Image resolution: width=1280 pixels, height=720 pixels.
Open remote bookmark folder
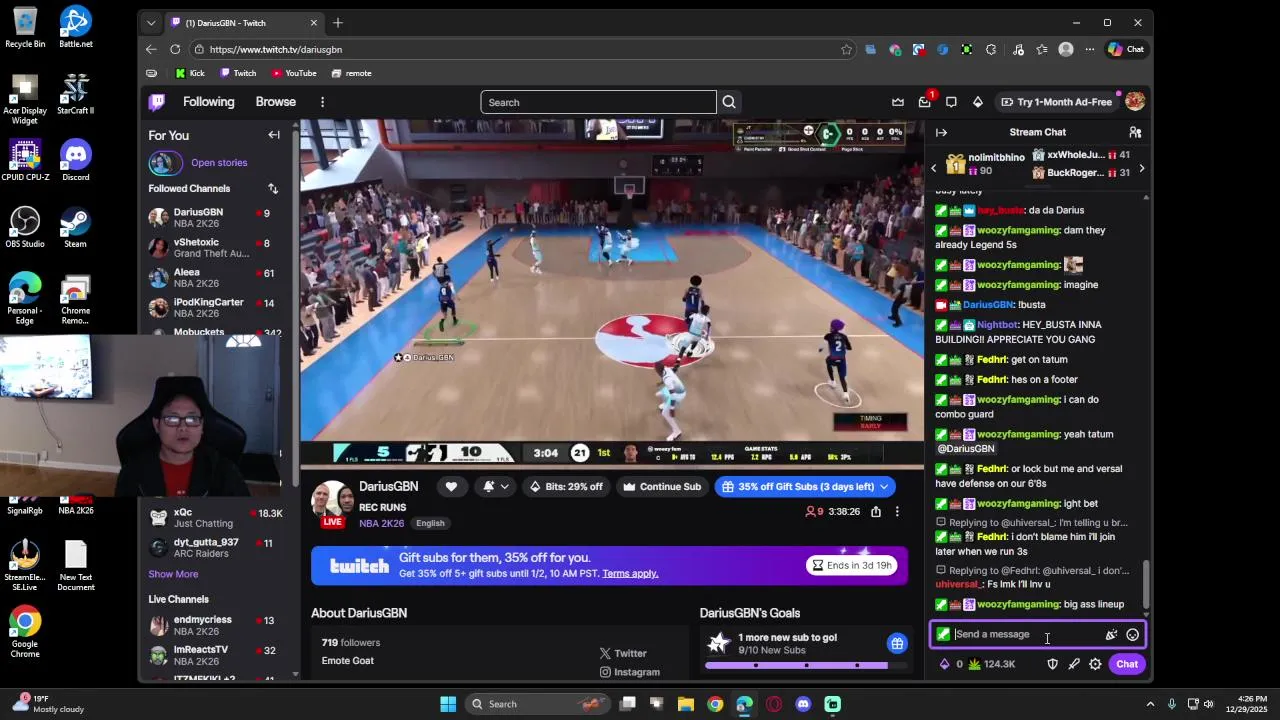tap(351, 73)
